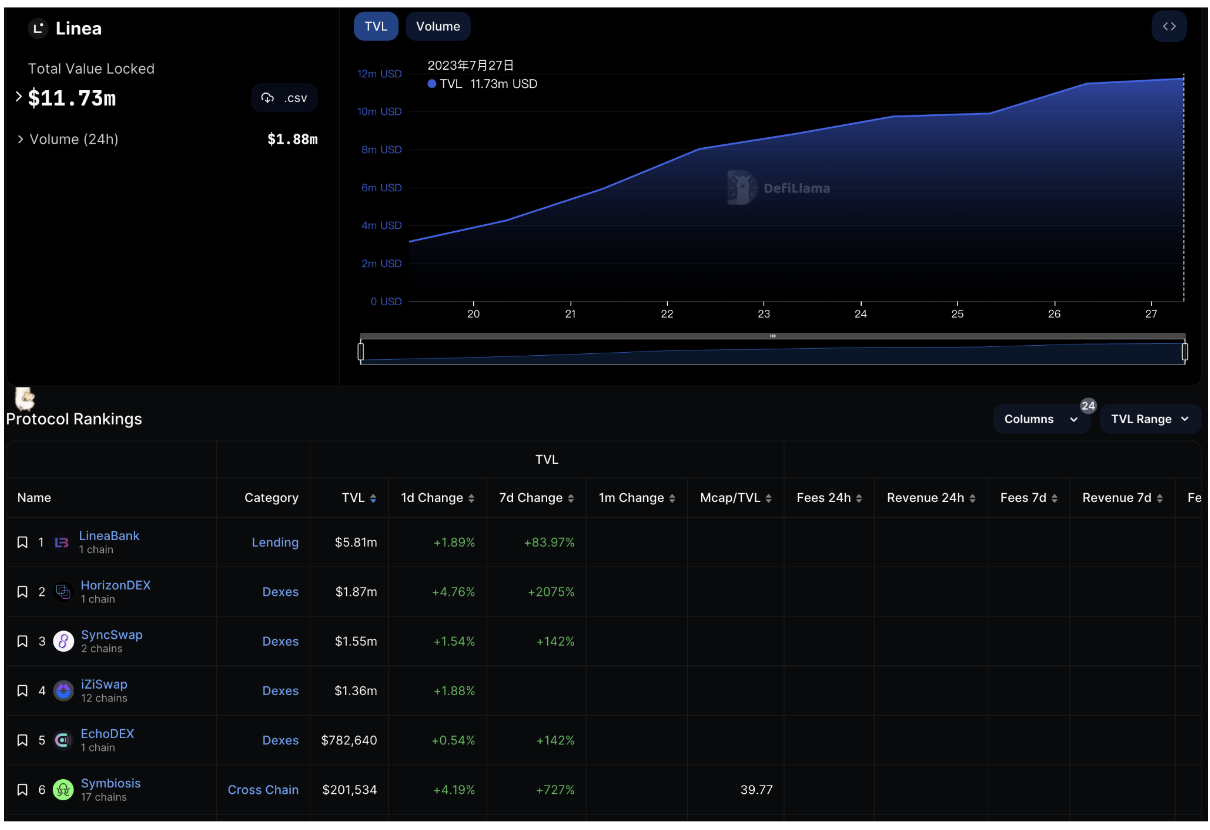Viewport: 1210px width, 830px height.
Task: Click iZiSwap's +1.88% 1d change
Action: click(454, 691)
